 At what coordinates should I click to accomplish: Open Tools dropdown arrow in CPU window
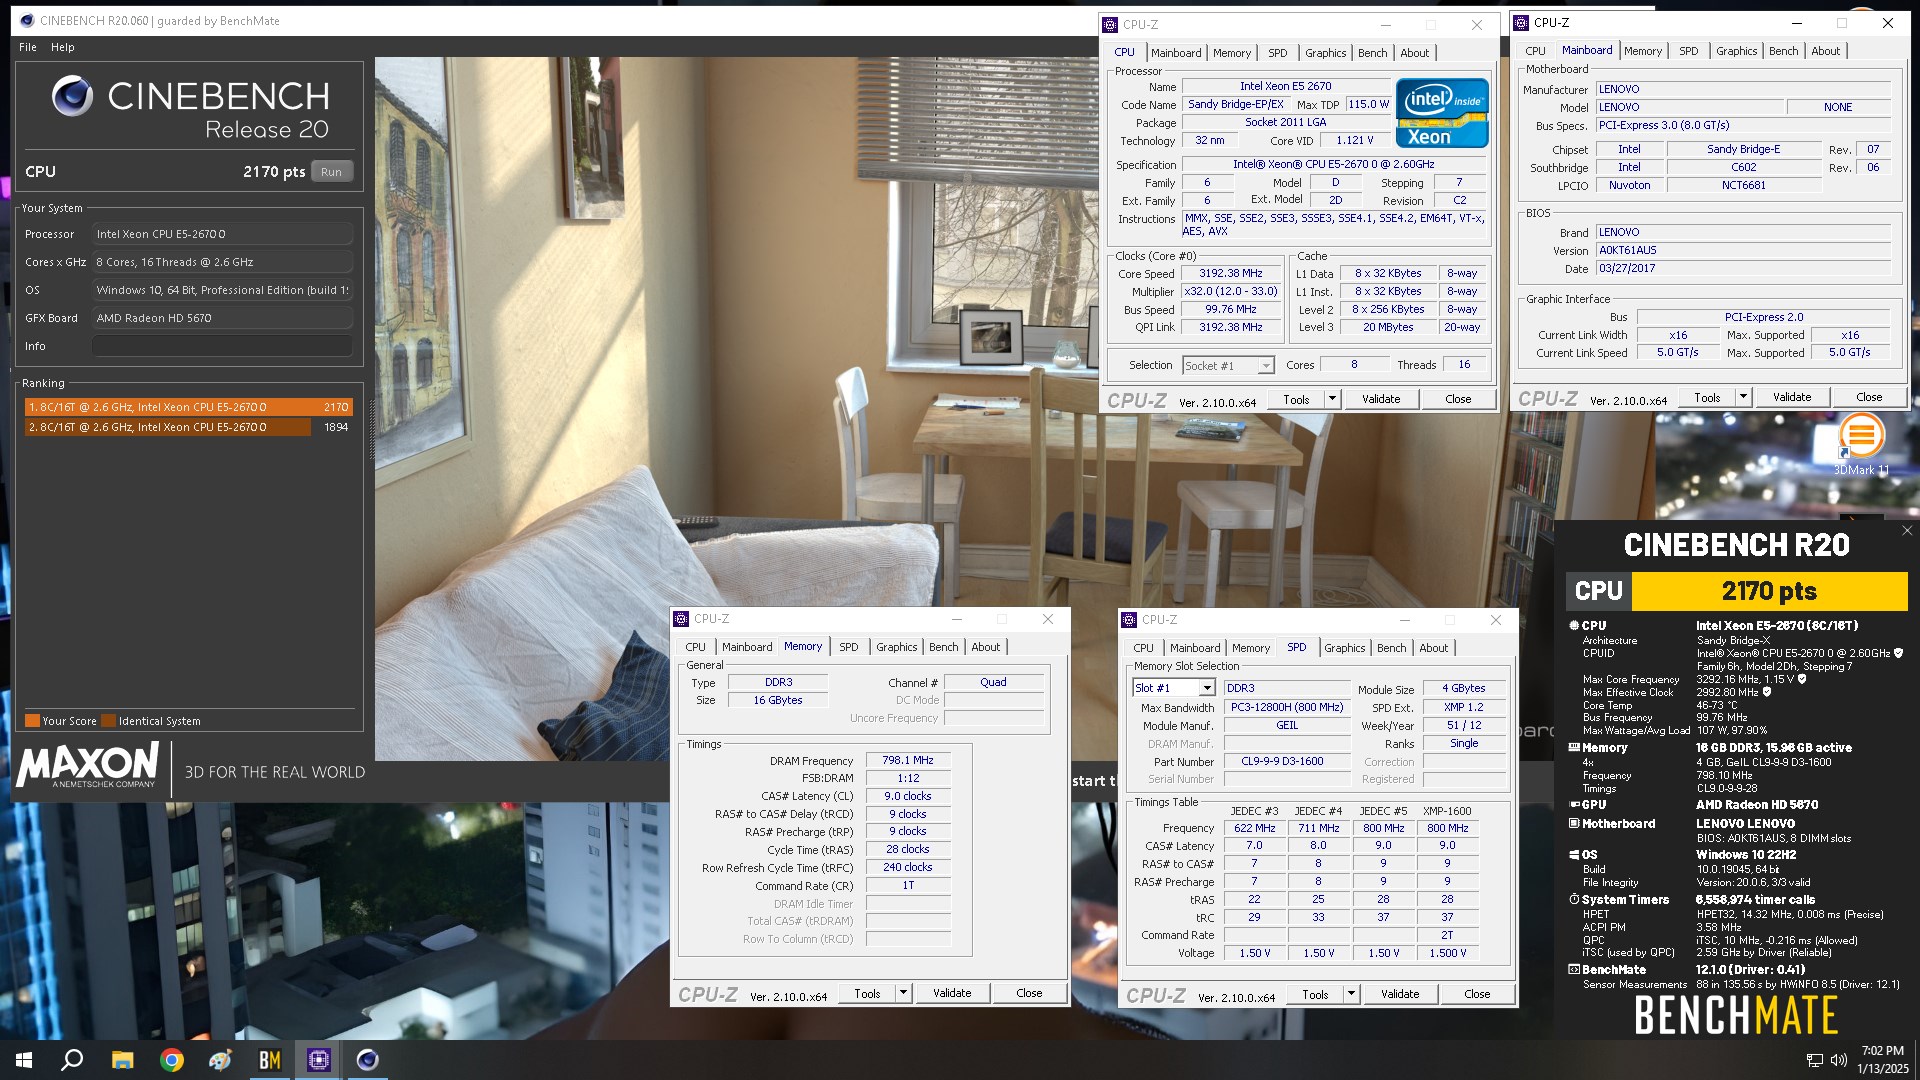[x=1331, y=399]
